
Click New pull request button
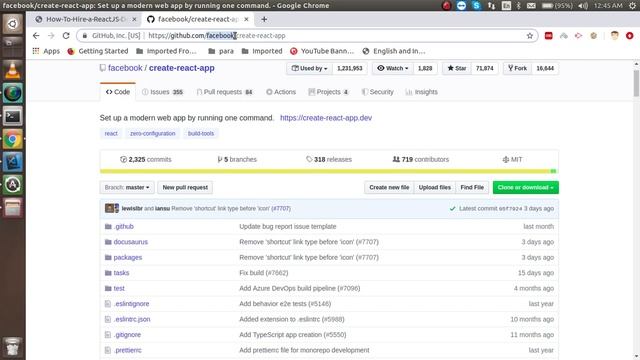(185, 187)
